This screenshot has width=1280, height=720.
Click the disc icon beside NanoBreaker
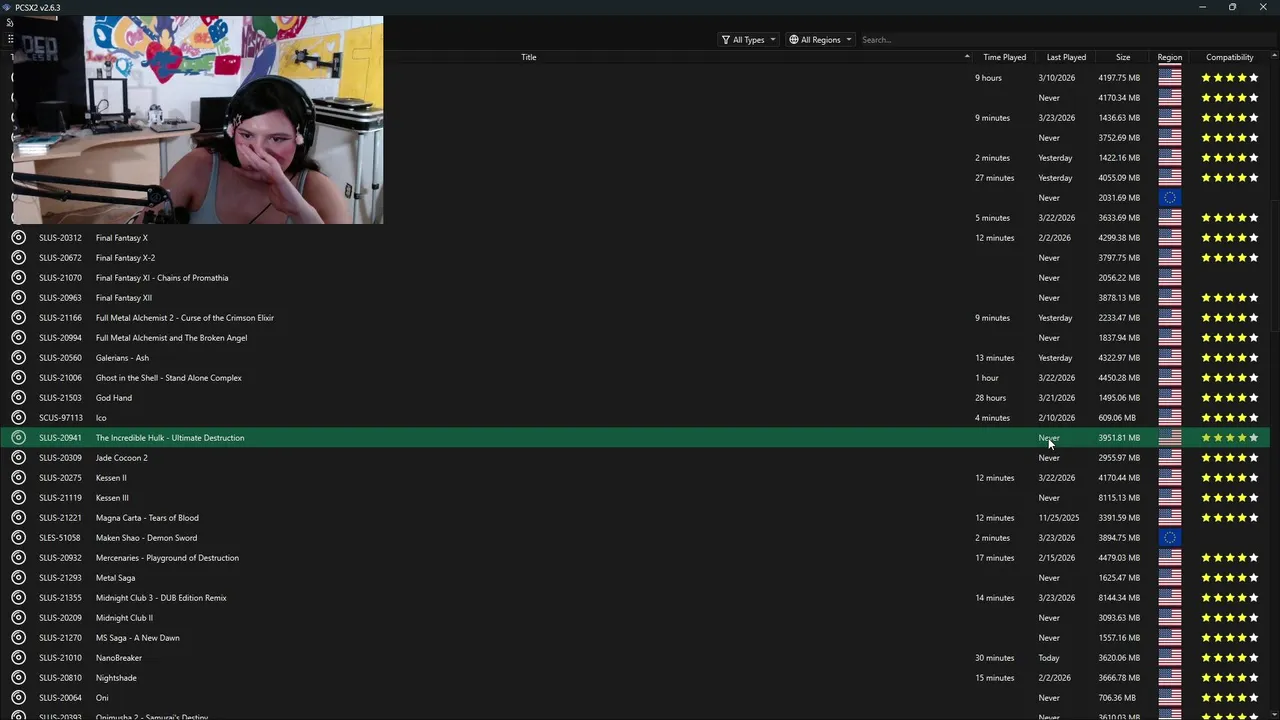coord(18,658)
